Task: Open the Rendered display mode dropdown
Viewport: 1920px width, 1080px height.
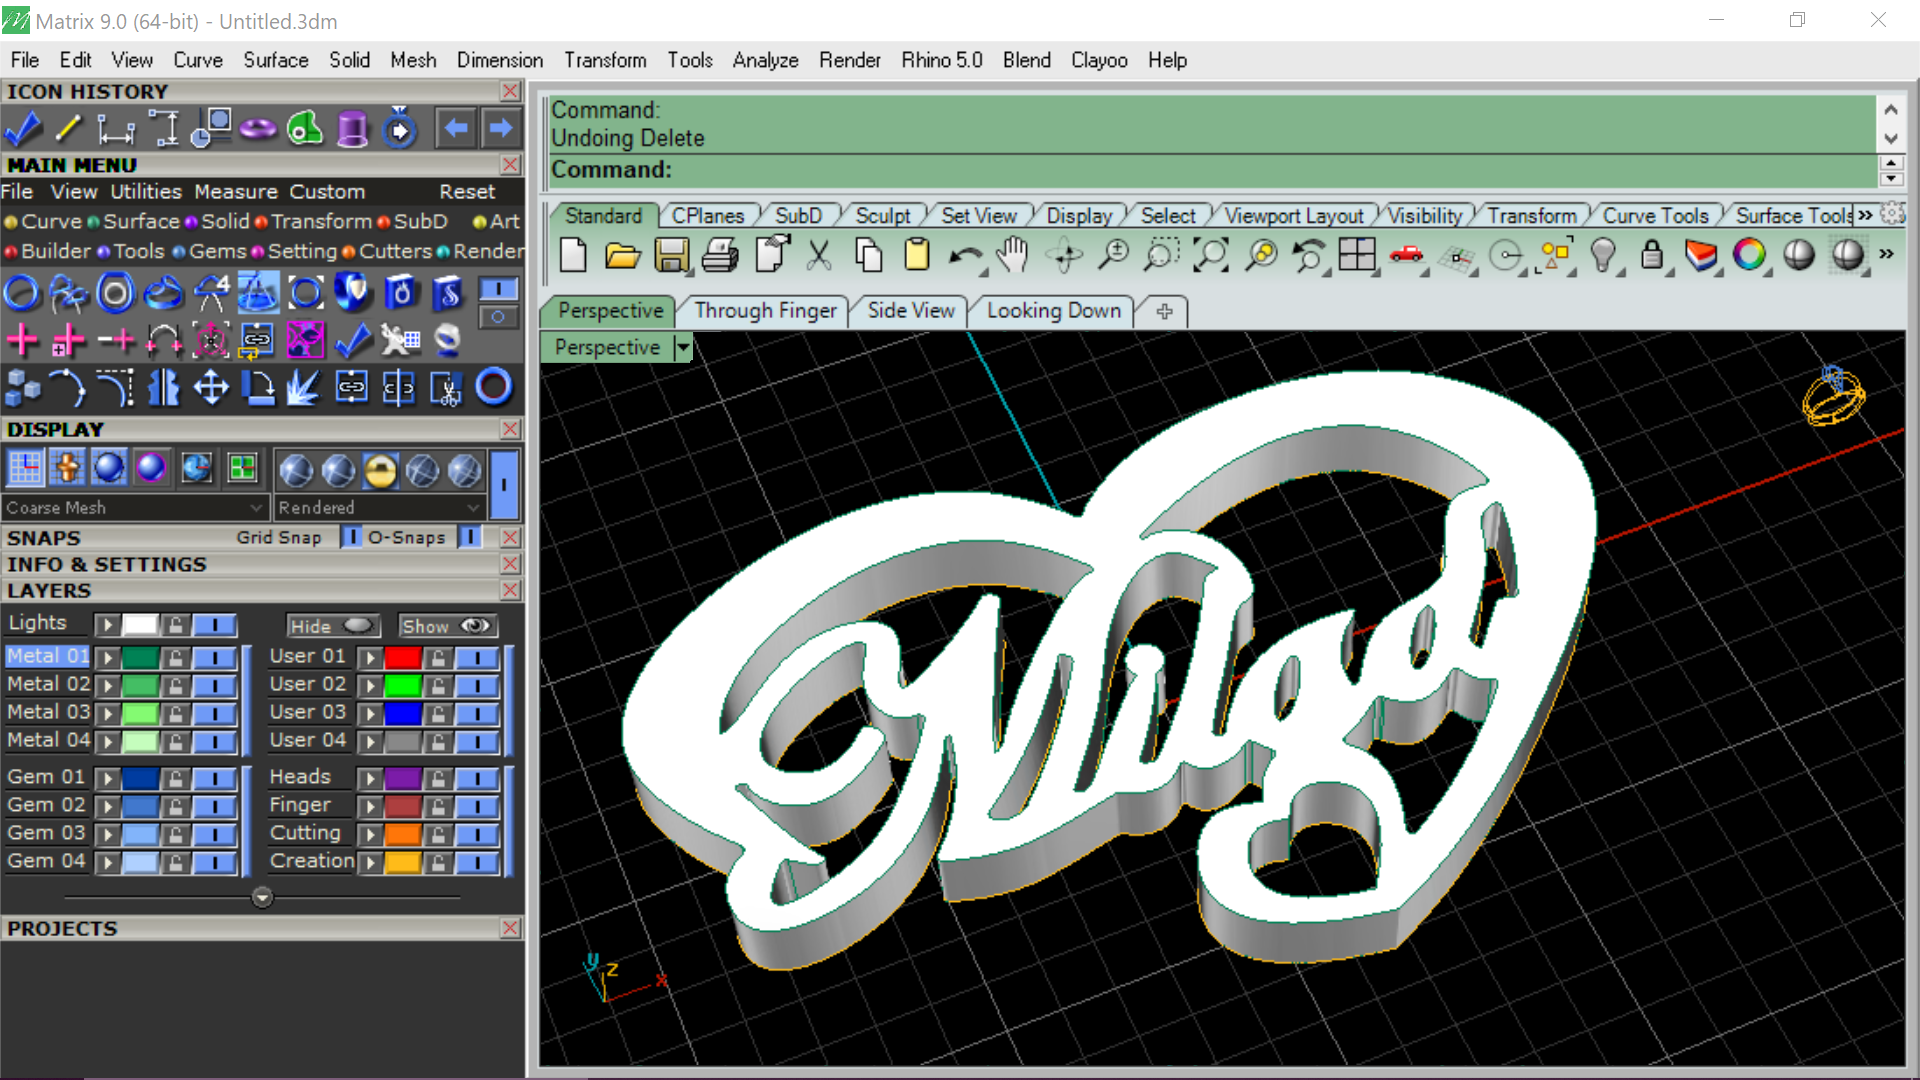Action: pyautogui.click(x=380, y=508)
